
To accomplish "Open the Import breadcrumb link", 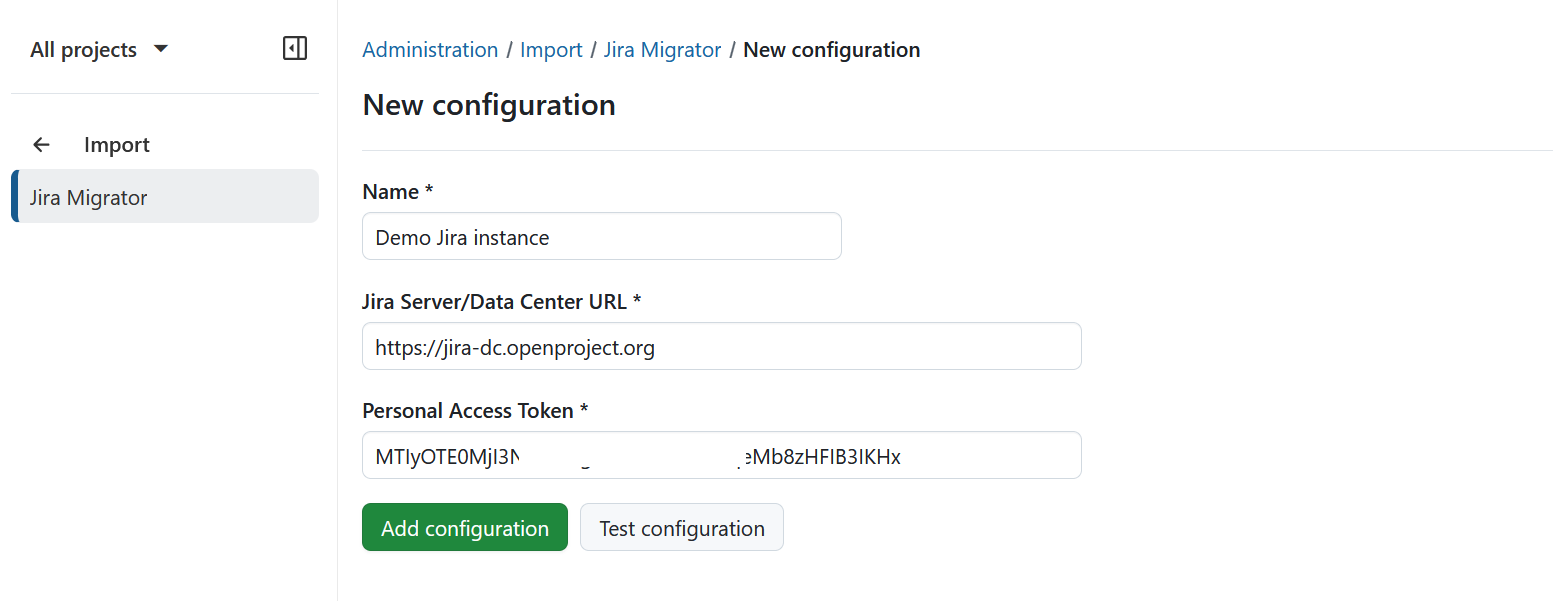I will (551, 50).
